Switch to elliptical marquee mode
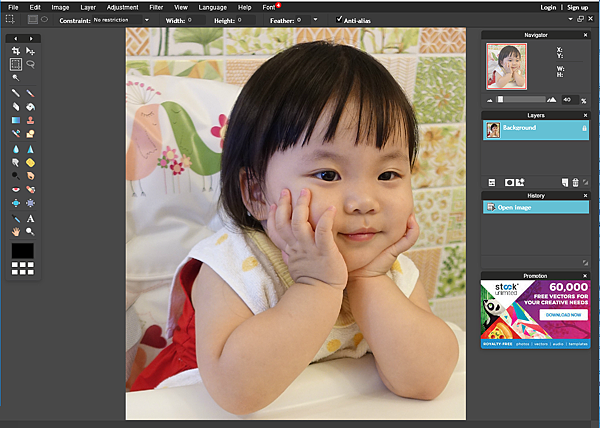The width and height of the screenshot is (600, 428). pyautogui.click(x=45, y=19)
